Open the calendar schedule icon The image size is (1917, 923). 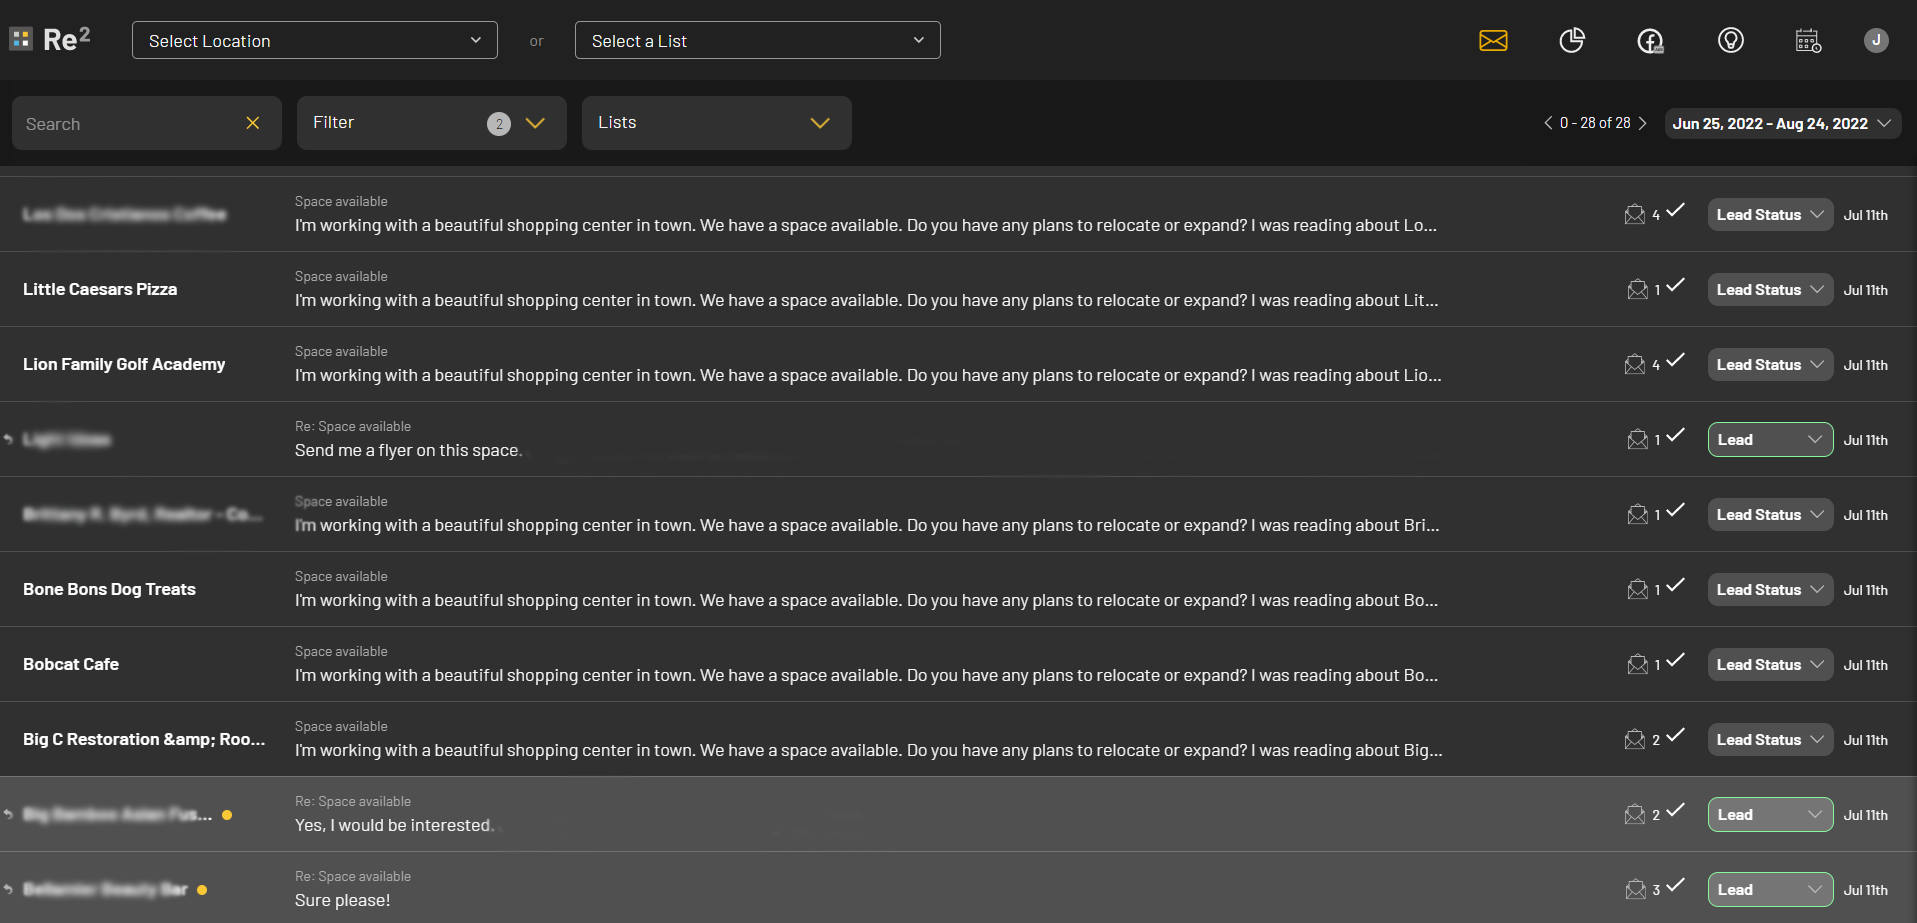tap(1808, 41)
